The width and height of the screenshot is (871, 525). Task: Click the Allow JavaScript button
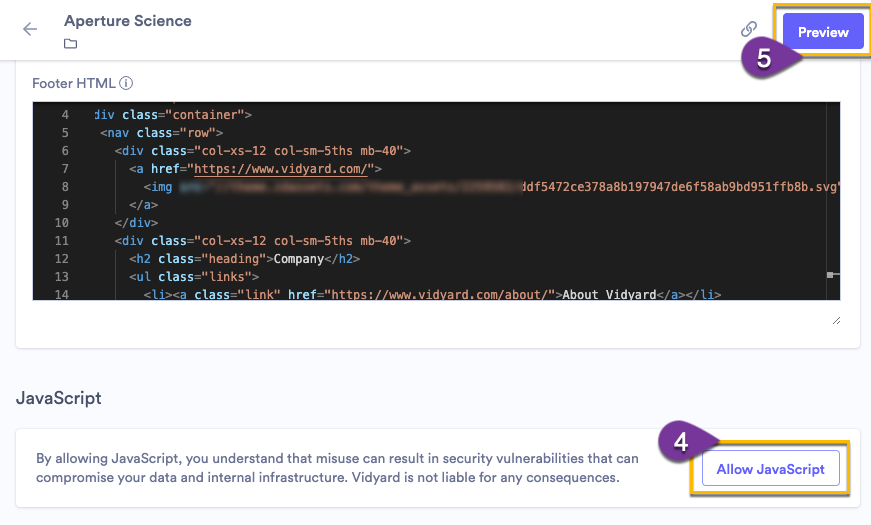point(769,469)
